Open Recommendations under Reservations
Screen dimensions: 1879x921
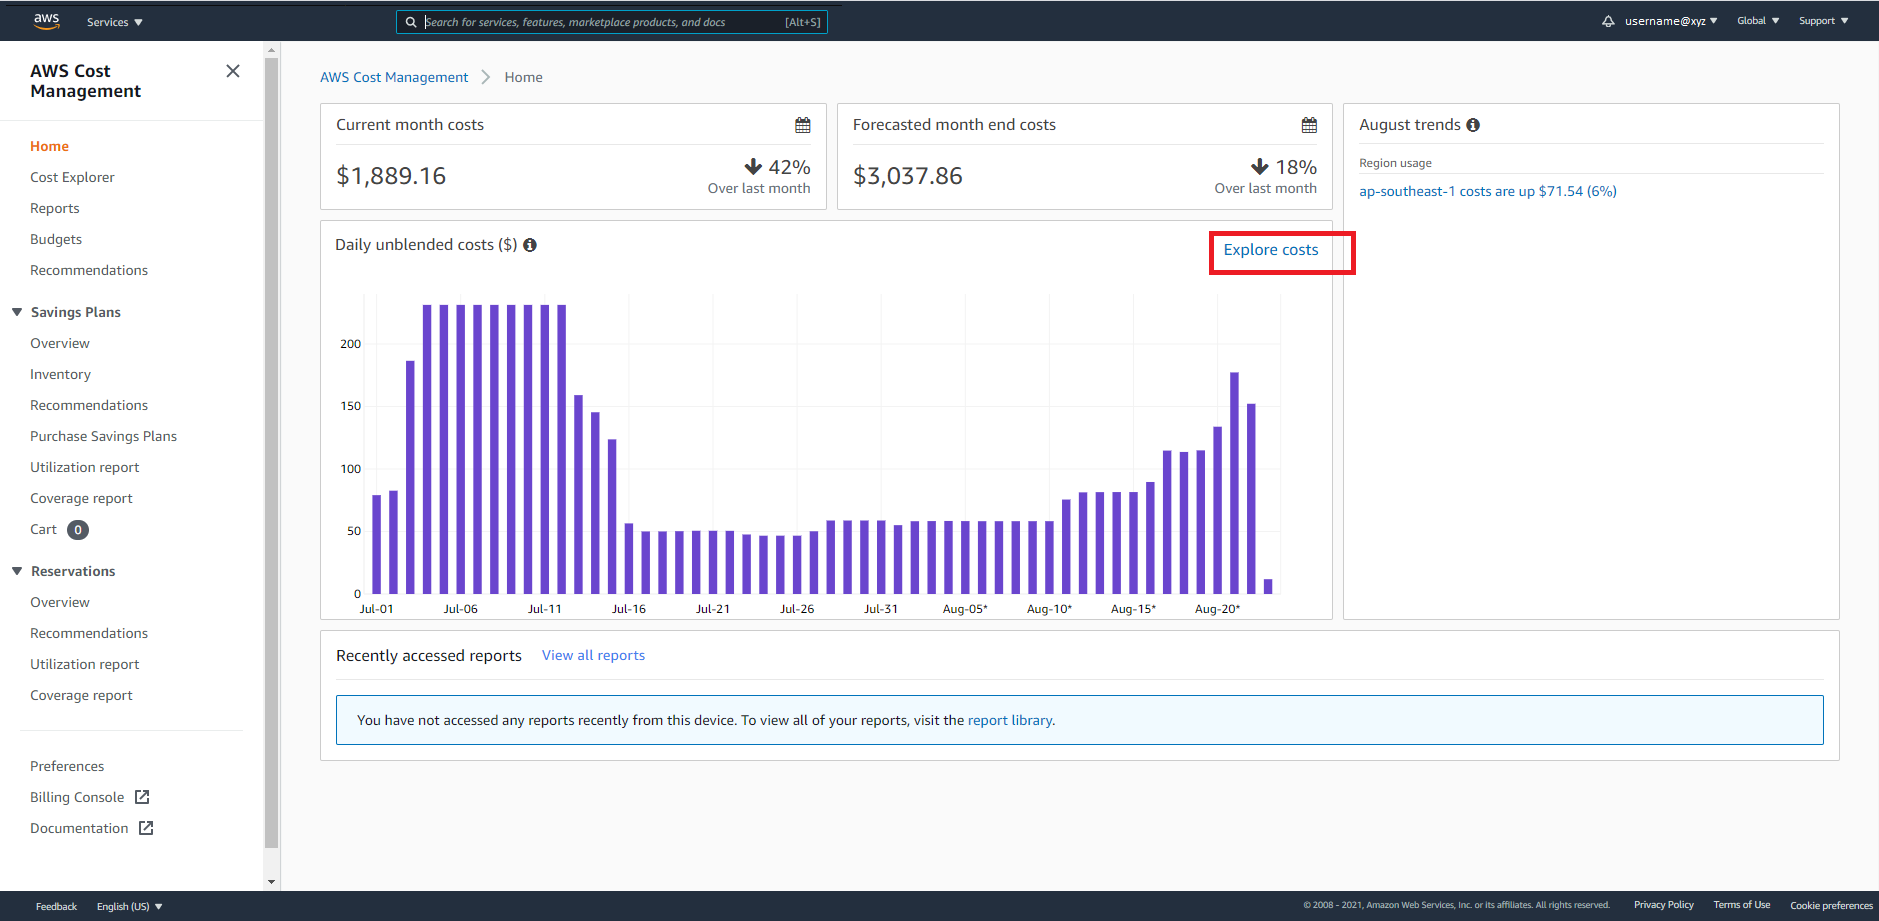click(x=89, y=633)
